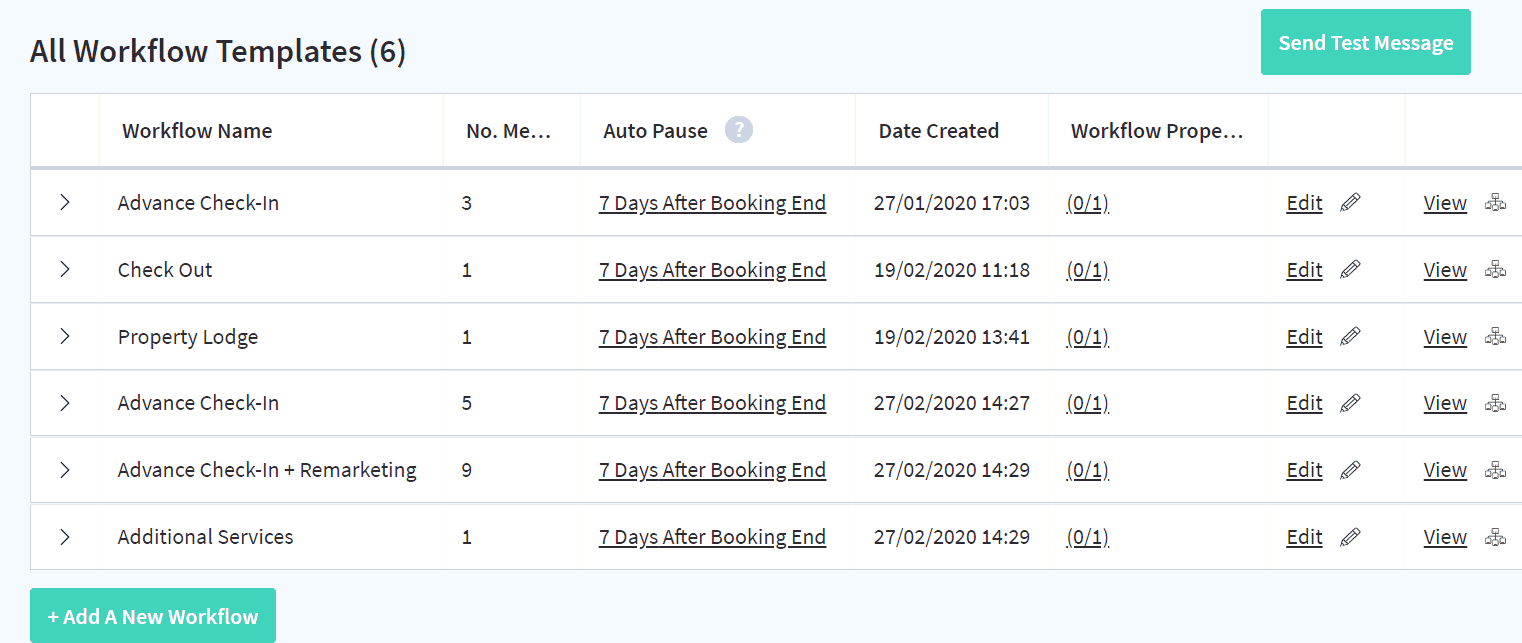
Task: Open Edit link for Additional Services
Action: coord(1304,537)
